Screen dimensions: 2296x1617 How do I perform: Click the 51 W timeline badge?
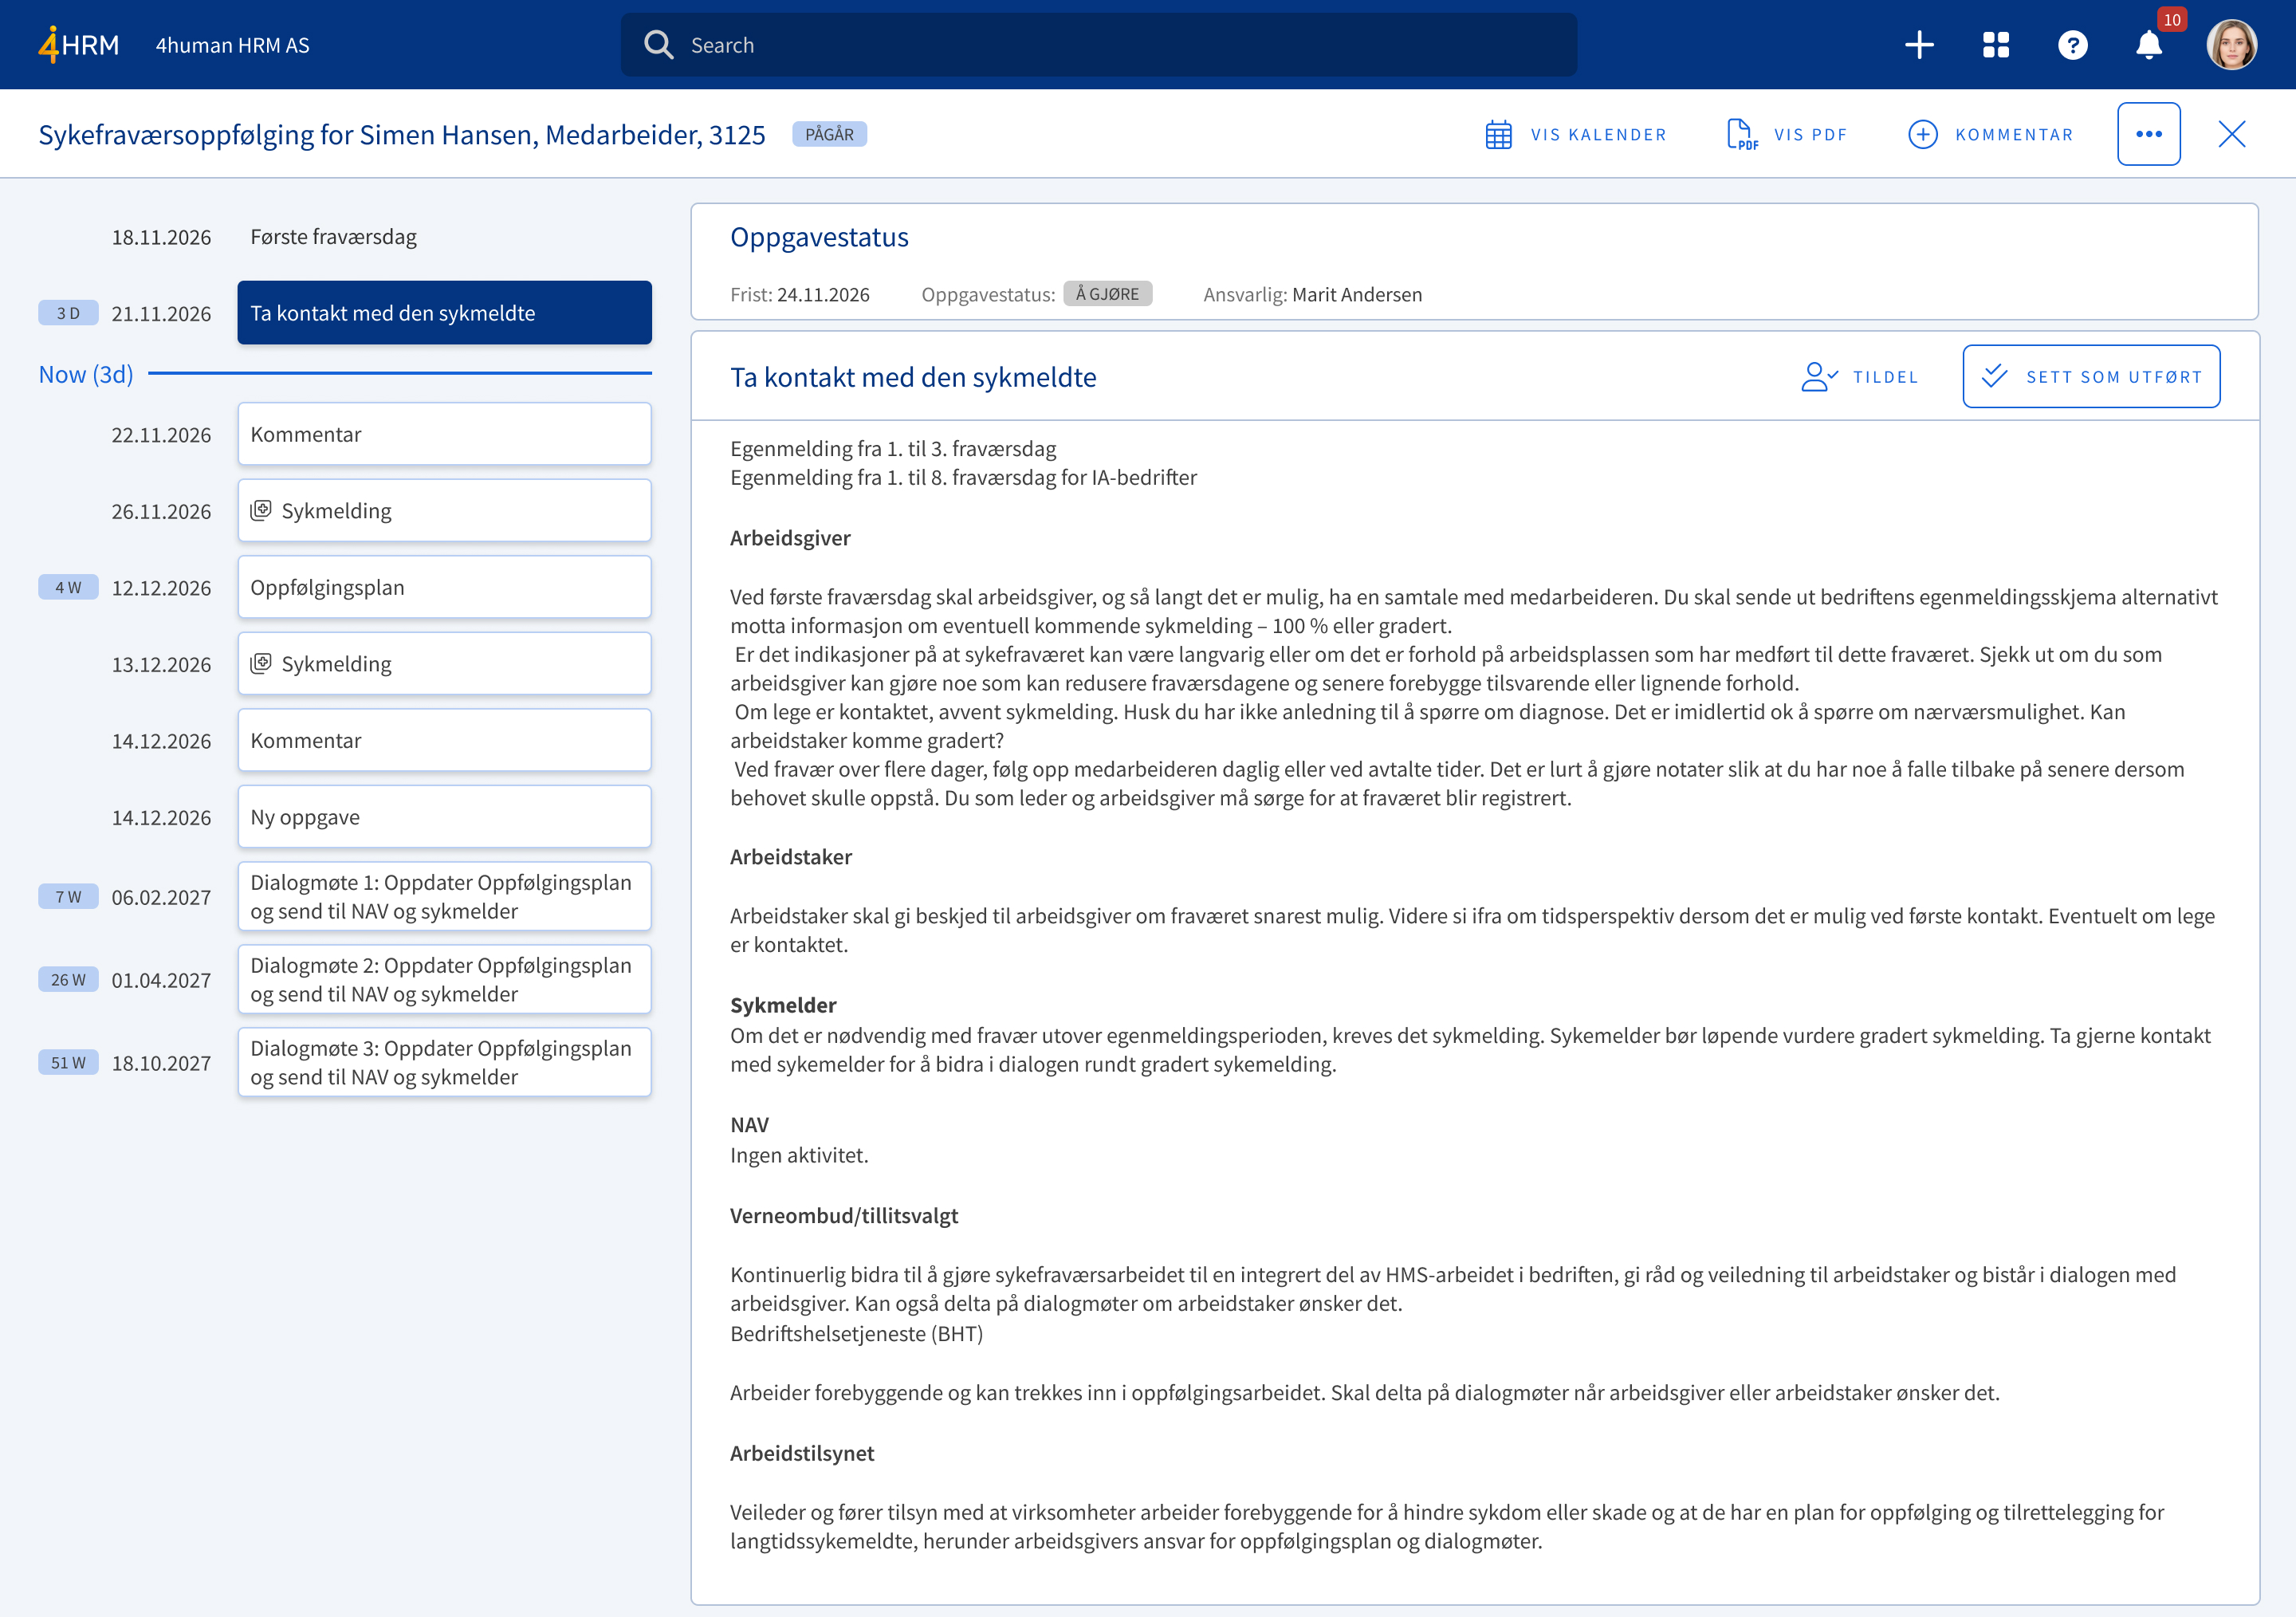(x=68, y=1063)
